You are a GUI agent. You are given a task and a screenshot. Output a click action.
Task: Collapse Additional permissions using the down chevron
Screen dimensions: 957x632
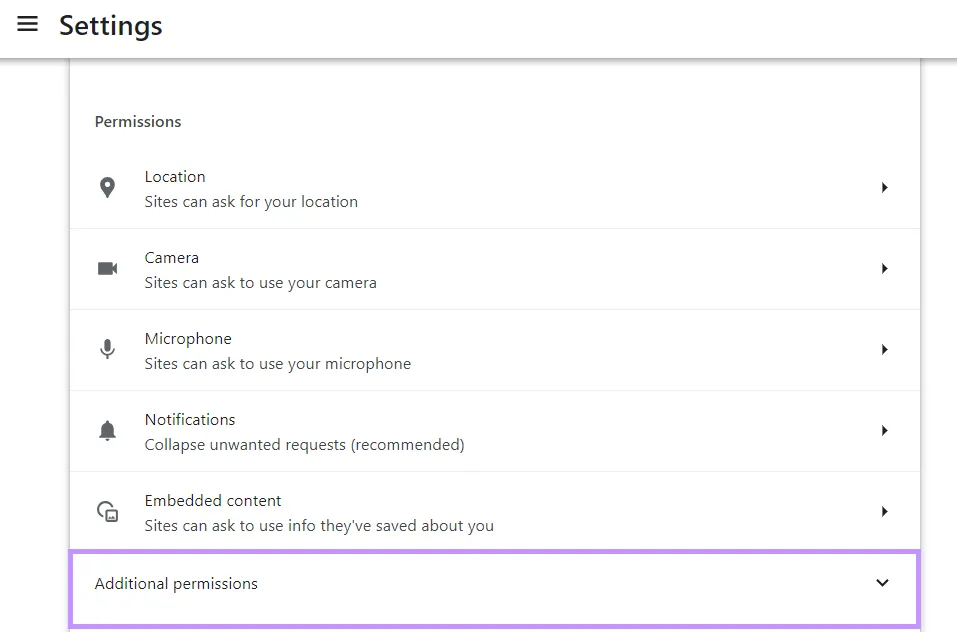[x=882, y=583]
